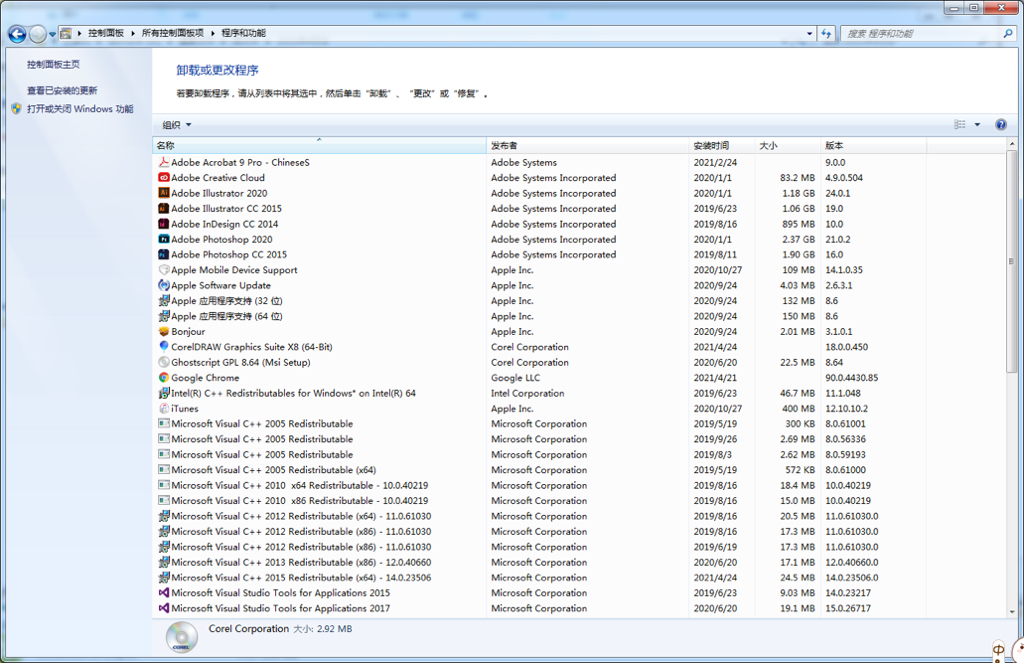Select the Adobe Illustrator 2020 icon
The height and width of the screenshot is (663, 1024).
[x=164, y=193]
